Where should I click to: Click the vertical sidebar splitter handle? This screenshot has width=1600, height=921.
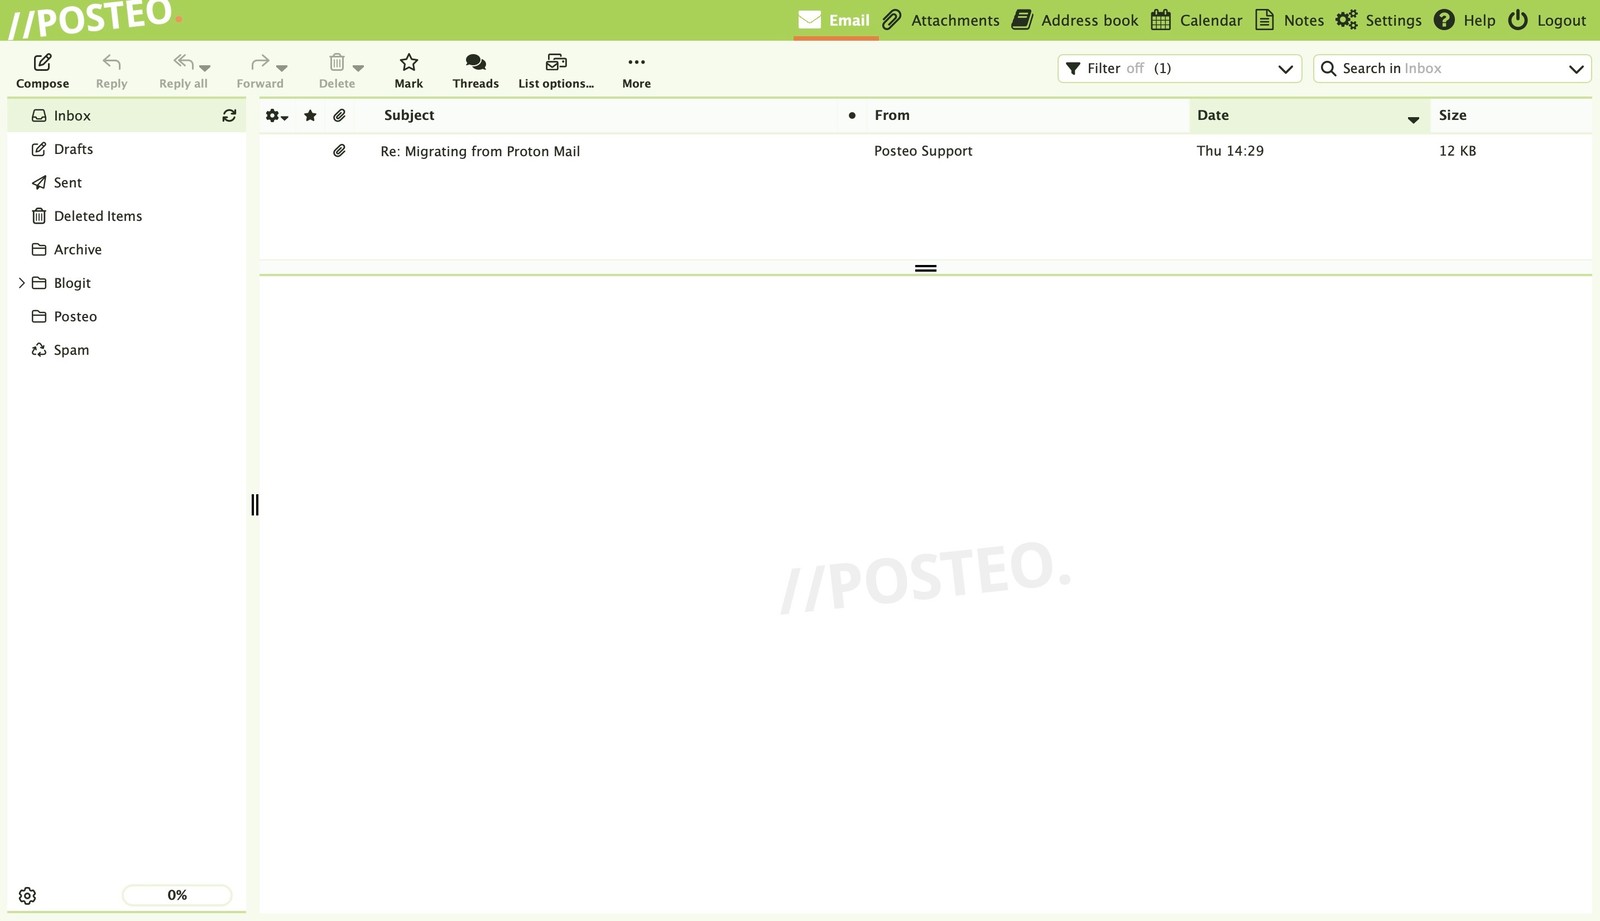coord(255,505)
